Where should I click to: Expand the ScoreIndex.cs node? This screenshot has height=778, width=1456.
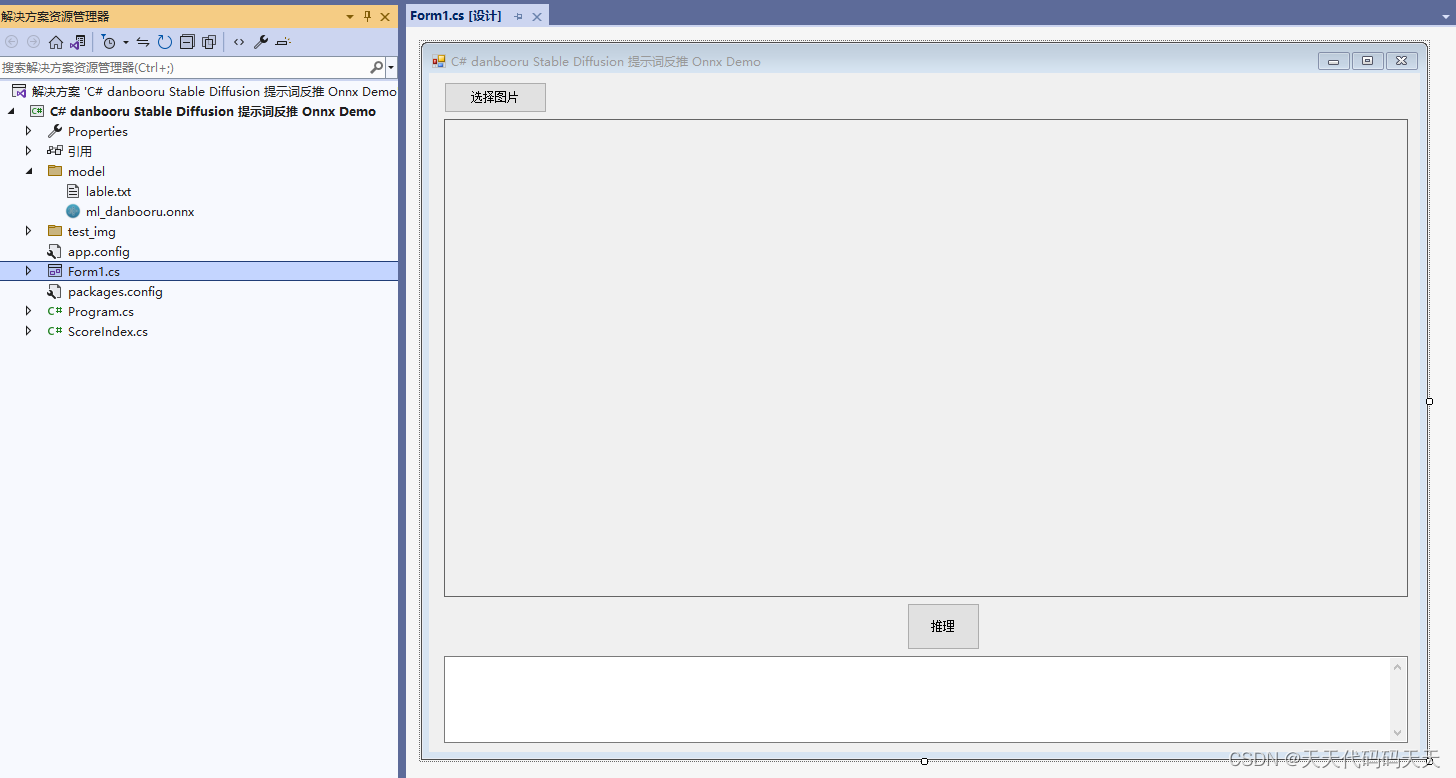(x=29, y=331)
